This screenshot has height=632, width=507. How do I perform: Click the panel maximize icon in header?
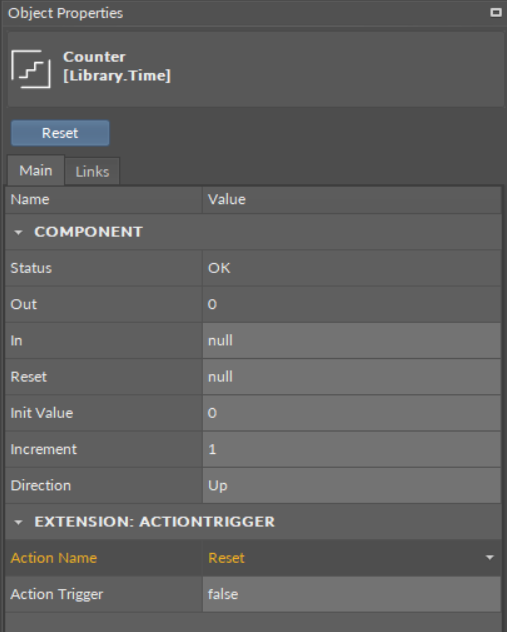point(495,12)
